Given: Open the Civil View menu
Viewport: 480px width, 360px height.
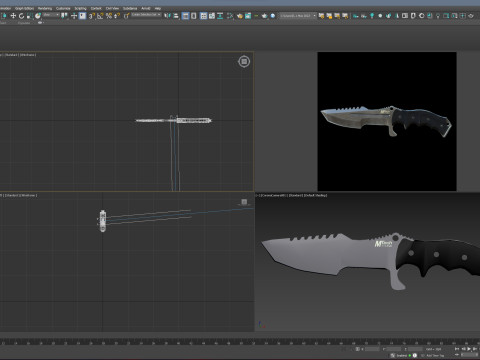Looking at the screenshot, I should tap(112, 8).
